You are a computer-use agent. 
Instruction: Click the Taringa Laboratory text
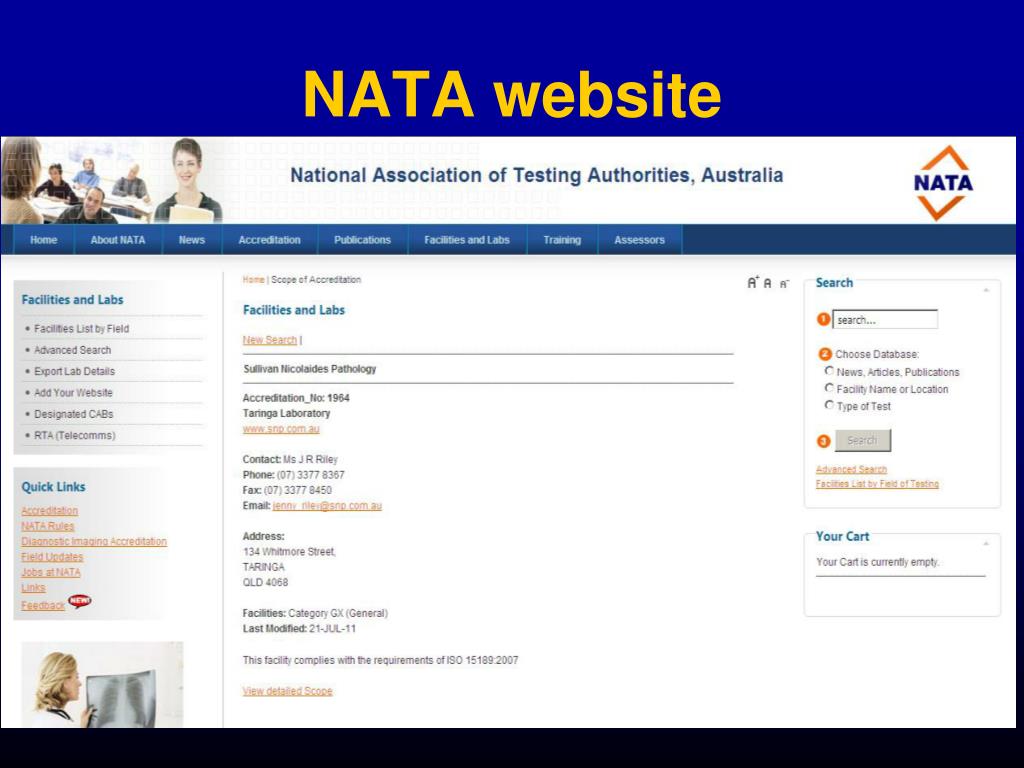(x=286, y=413)
